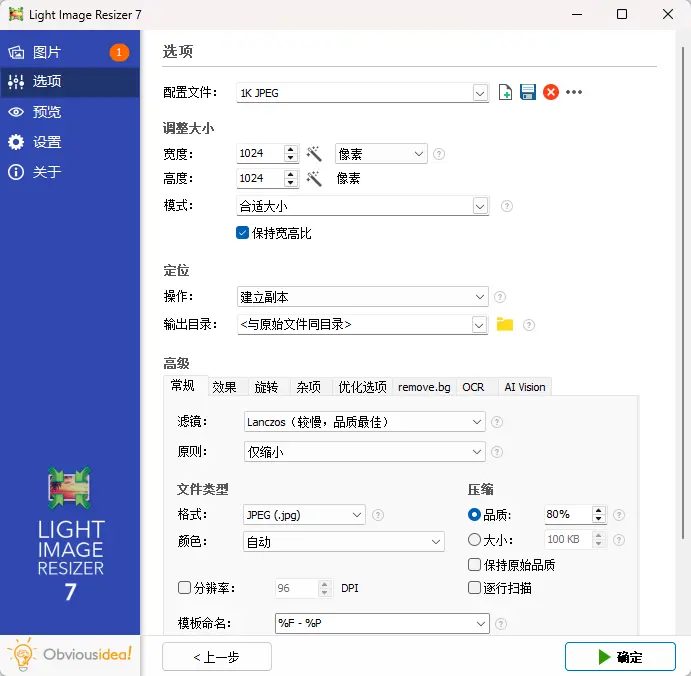Click the 品质 value field showing 80%
Screen dimensions: 691x676
click(568, 514)
